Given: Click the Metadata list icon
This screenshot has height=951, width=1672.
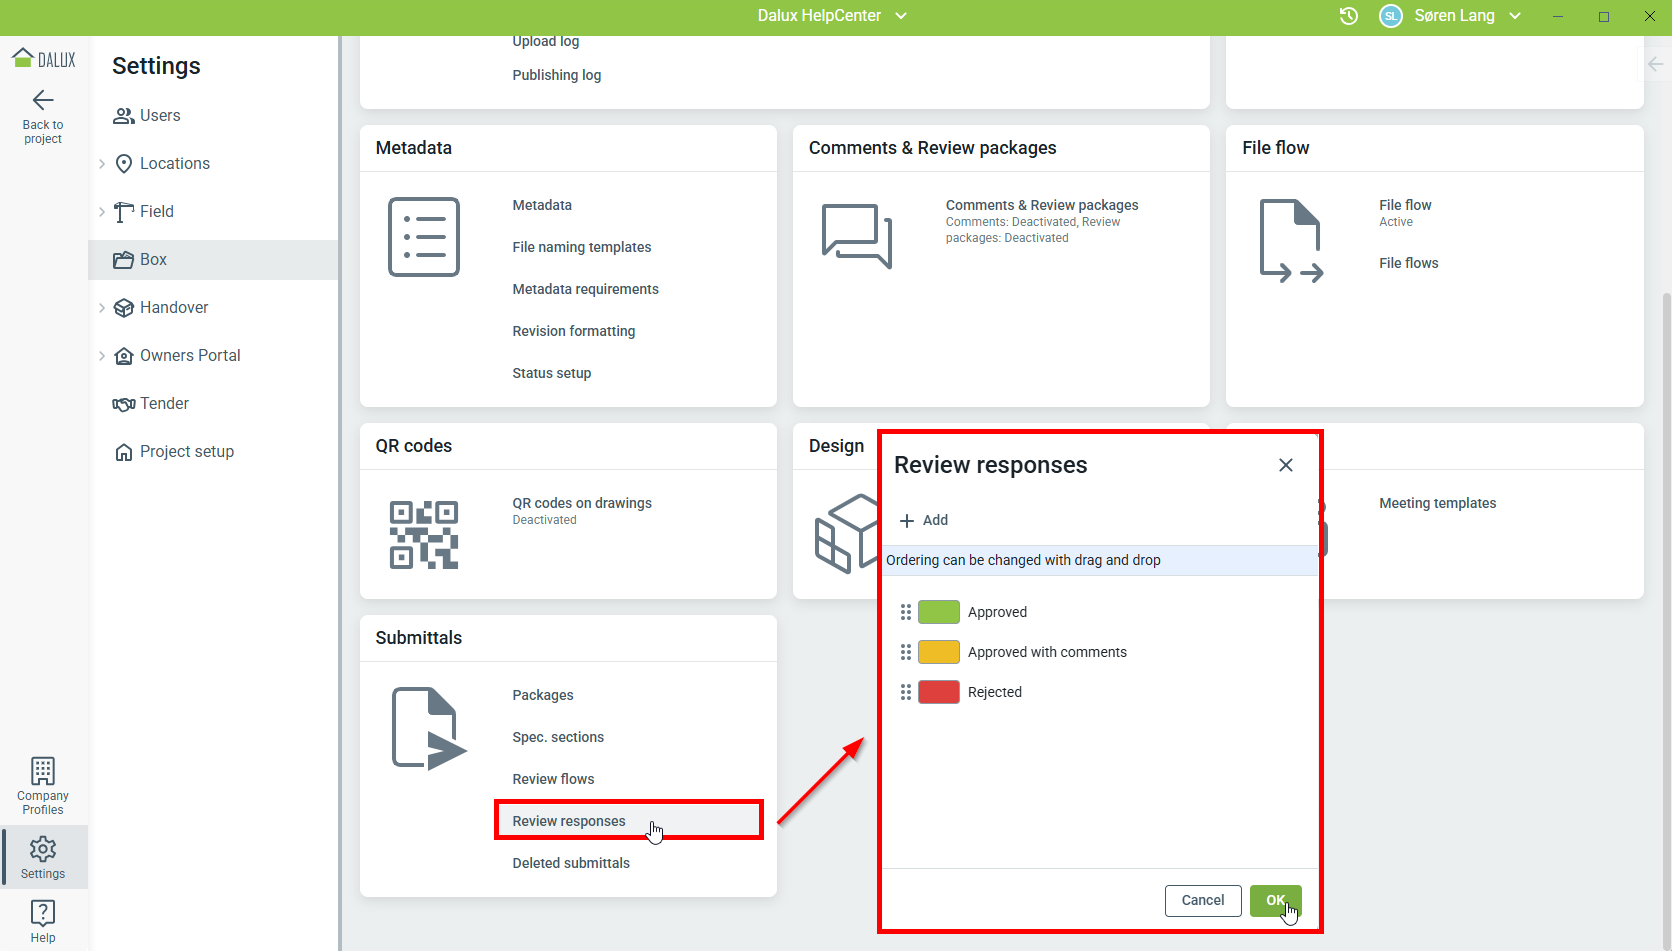Looking at the screenshot, I should [424, 237].
